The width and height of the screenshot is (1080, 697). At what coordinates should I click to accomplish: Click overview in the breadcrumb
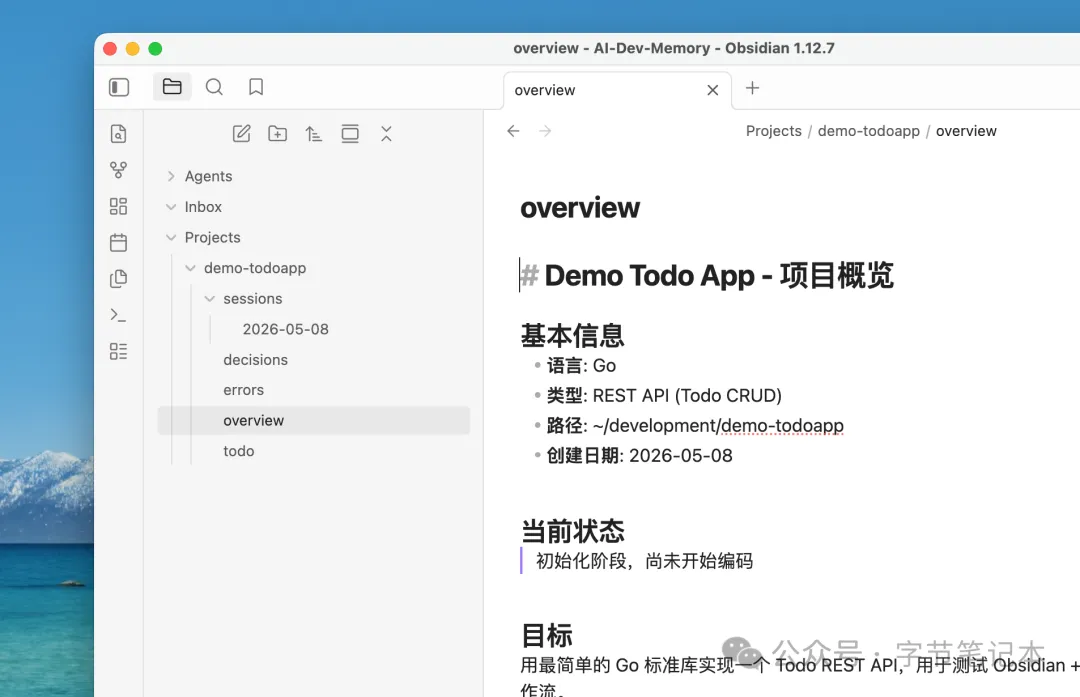click(966, 131)
